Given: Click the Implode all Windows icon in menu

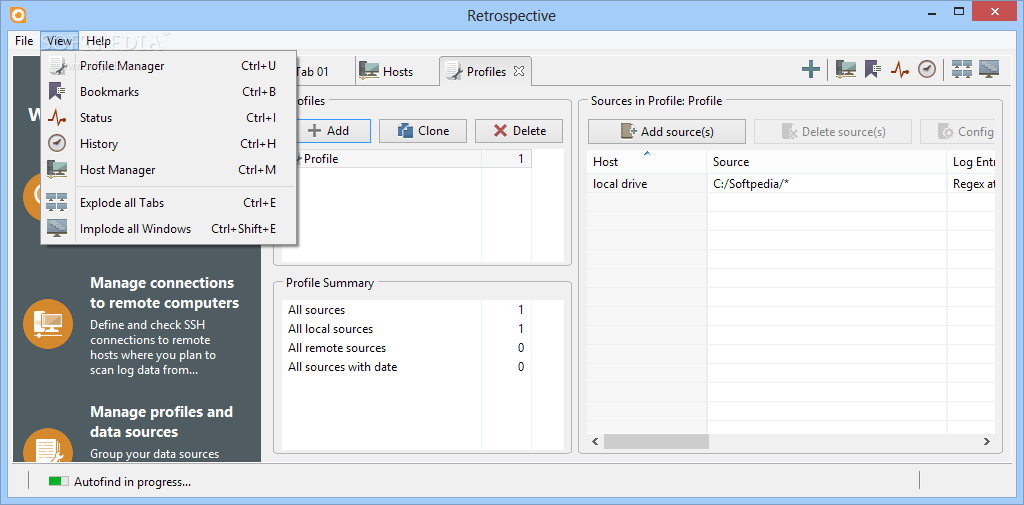Looking at the screenshot, I should (57, 229).
